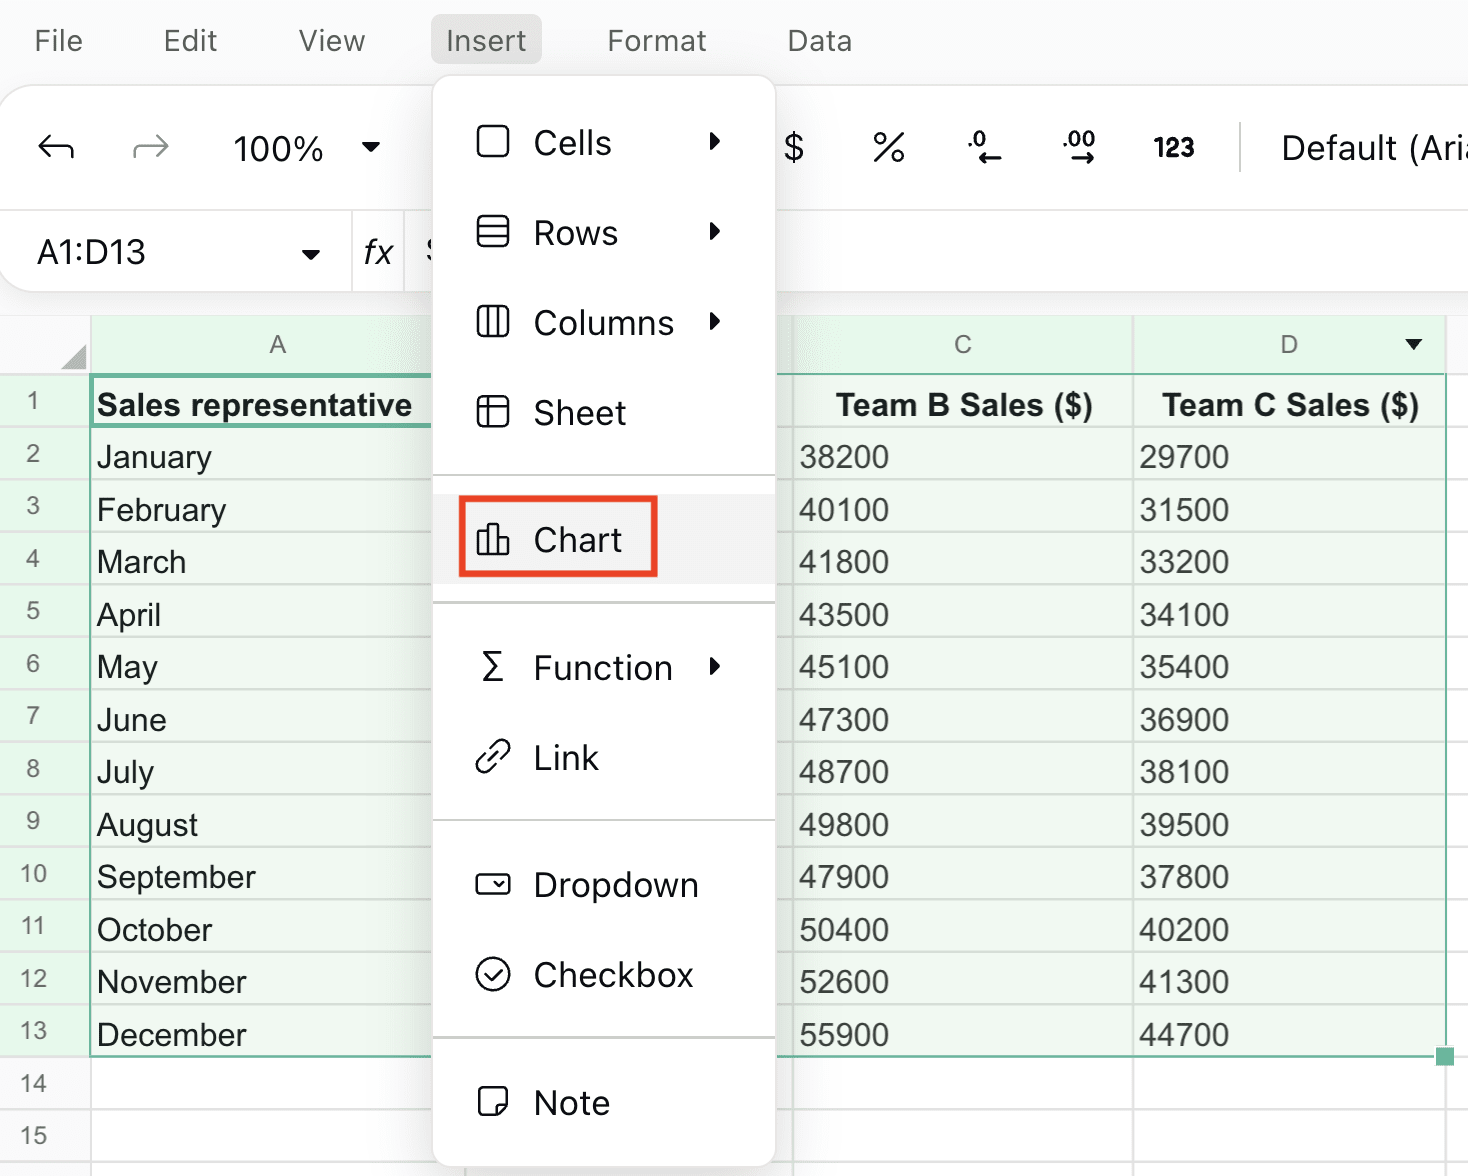
Task: Open the function editor with fx icon
Action: pos(378,251)
